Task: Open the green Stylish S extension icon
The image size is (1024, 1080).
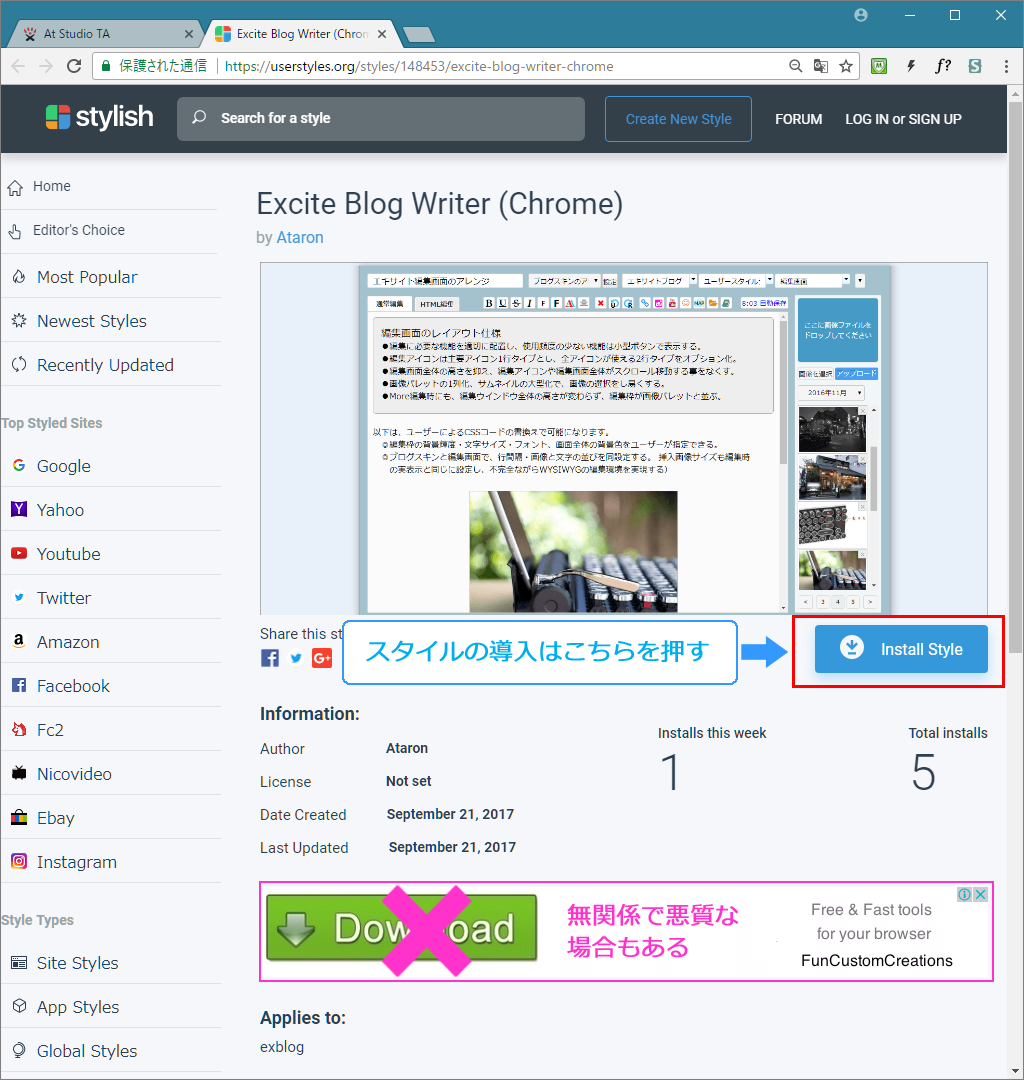Action: 974,66
